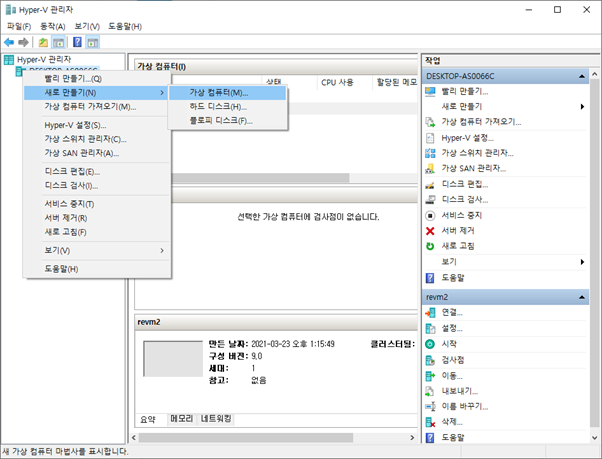
Task: Click the CPU 사용 column header
Action: [344, 83]
